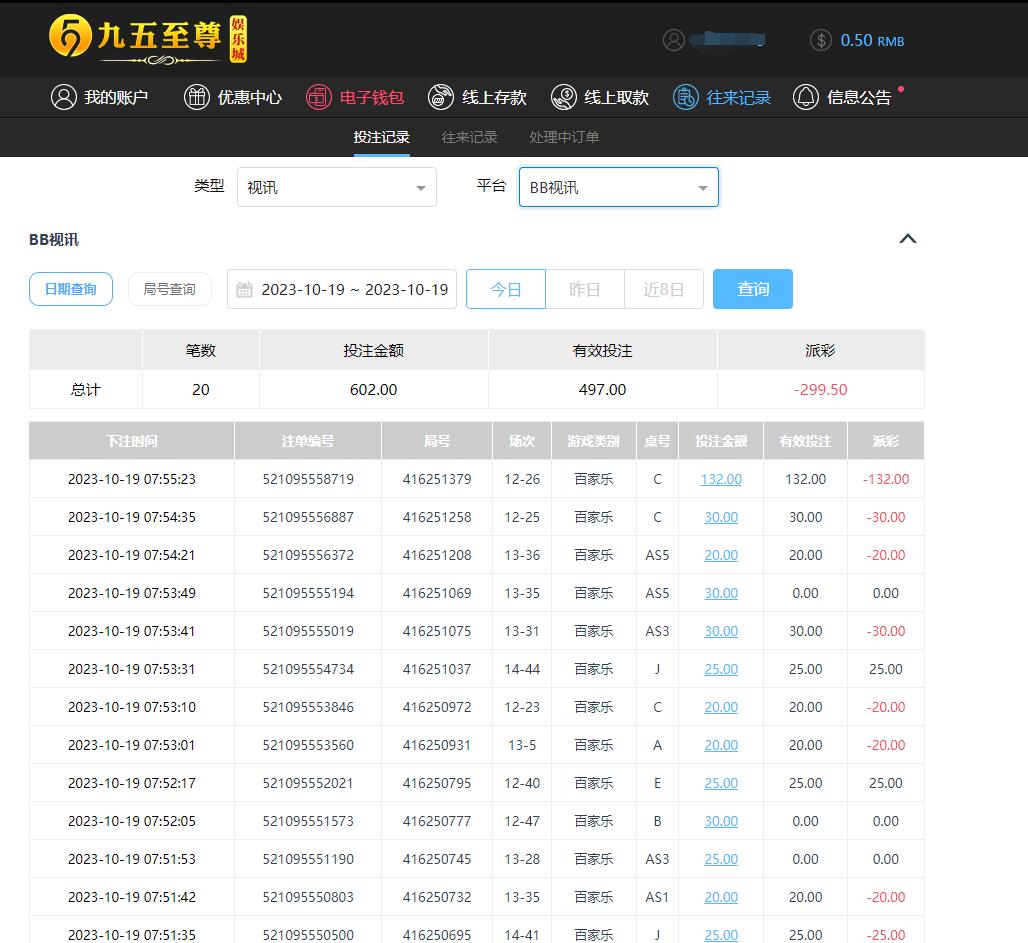This screenshot has width=1028, height=943.
Task: Click total payout value -299.50
Action: [821, 390]
